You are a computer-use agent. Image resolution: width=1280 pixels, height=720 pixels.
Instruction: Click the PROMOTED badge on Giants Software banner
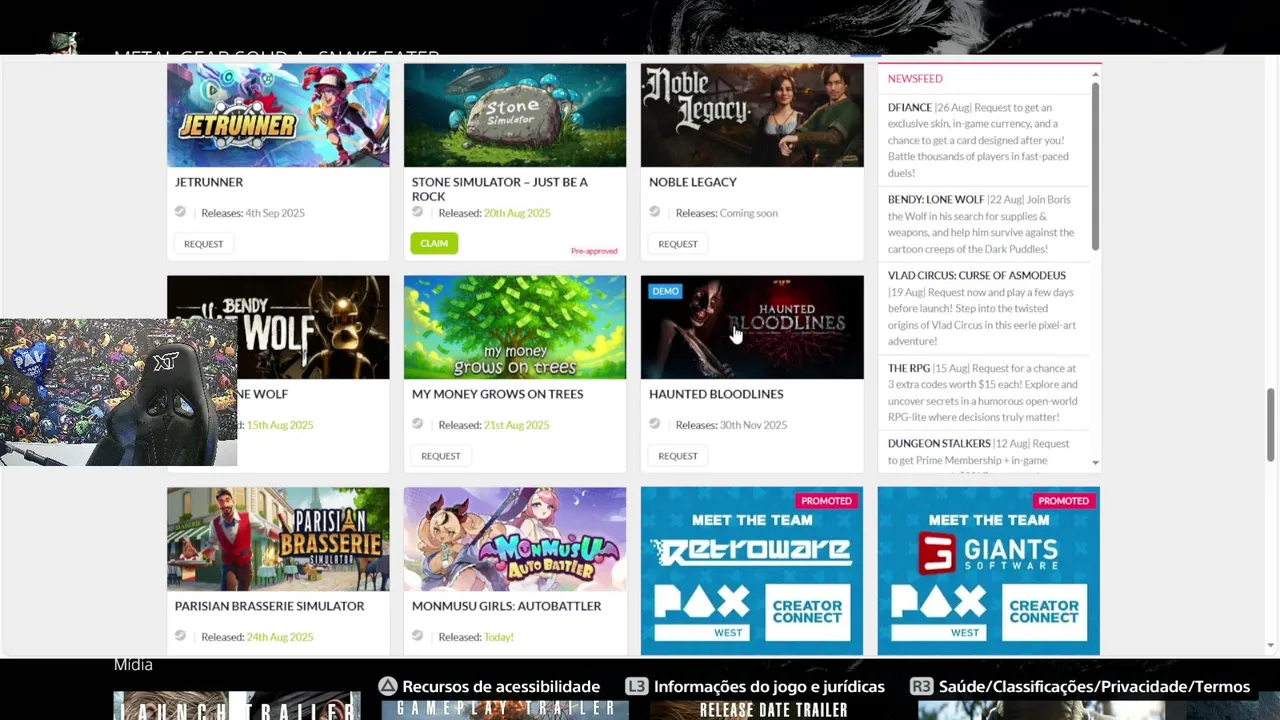(1064, 501)
